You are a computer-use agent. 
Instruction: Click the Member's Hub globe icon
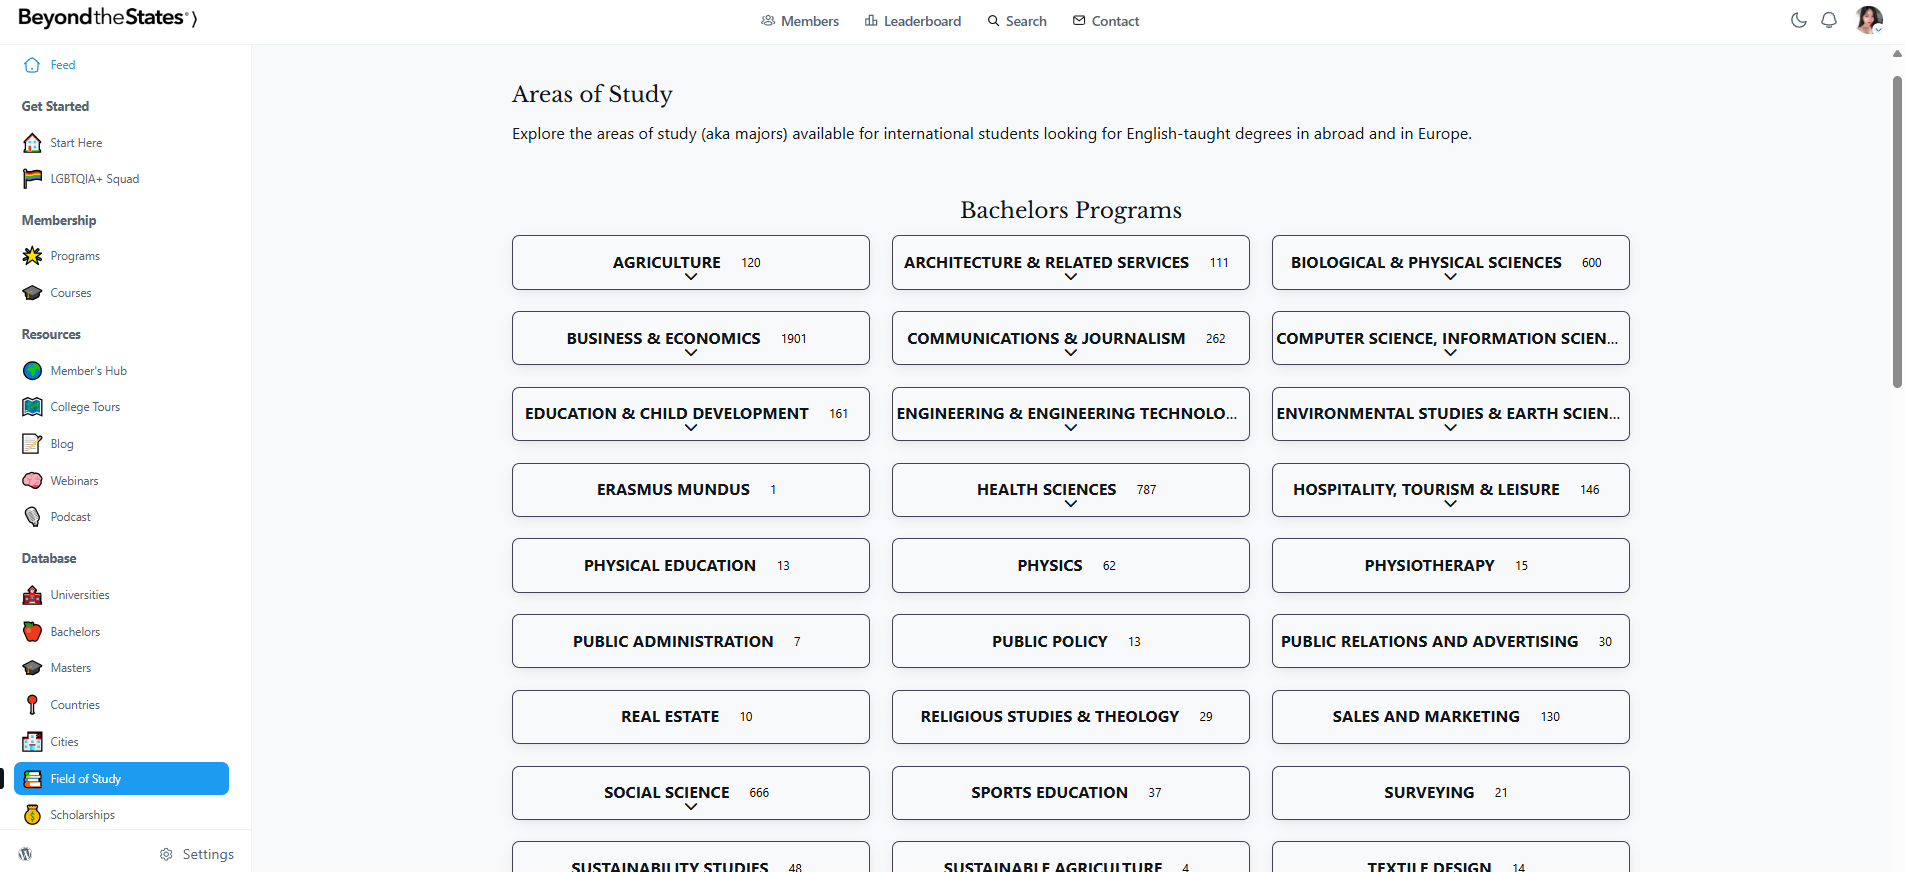pyautogui.click(x=32, y=371)
